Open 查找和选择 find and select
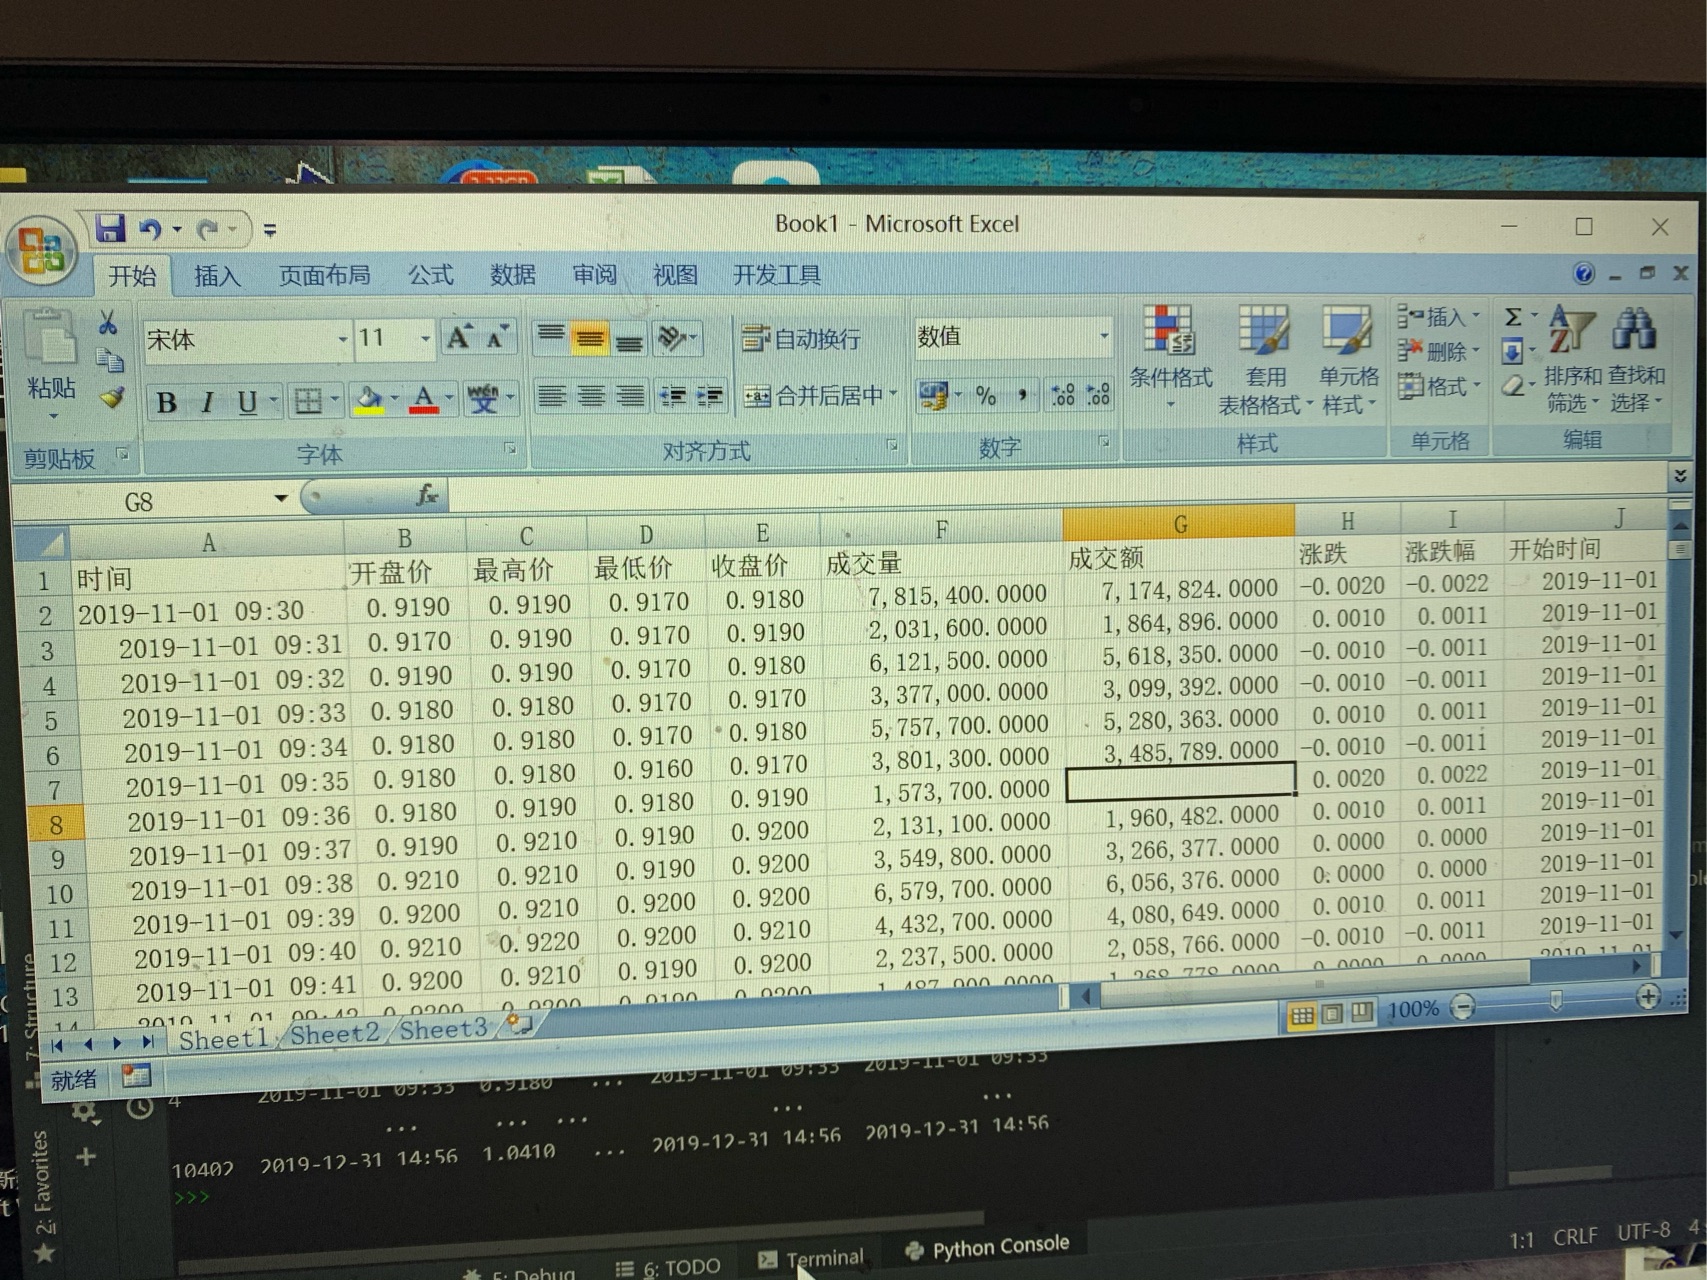Screen dimensions: 1707x1280 1636,358
